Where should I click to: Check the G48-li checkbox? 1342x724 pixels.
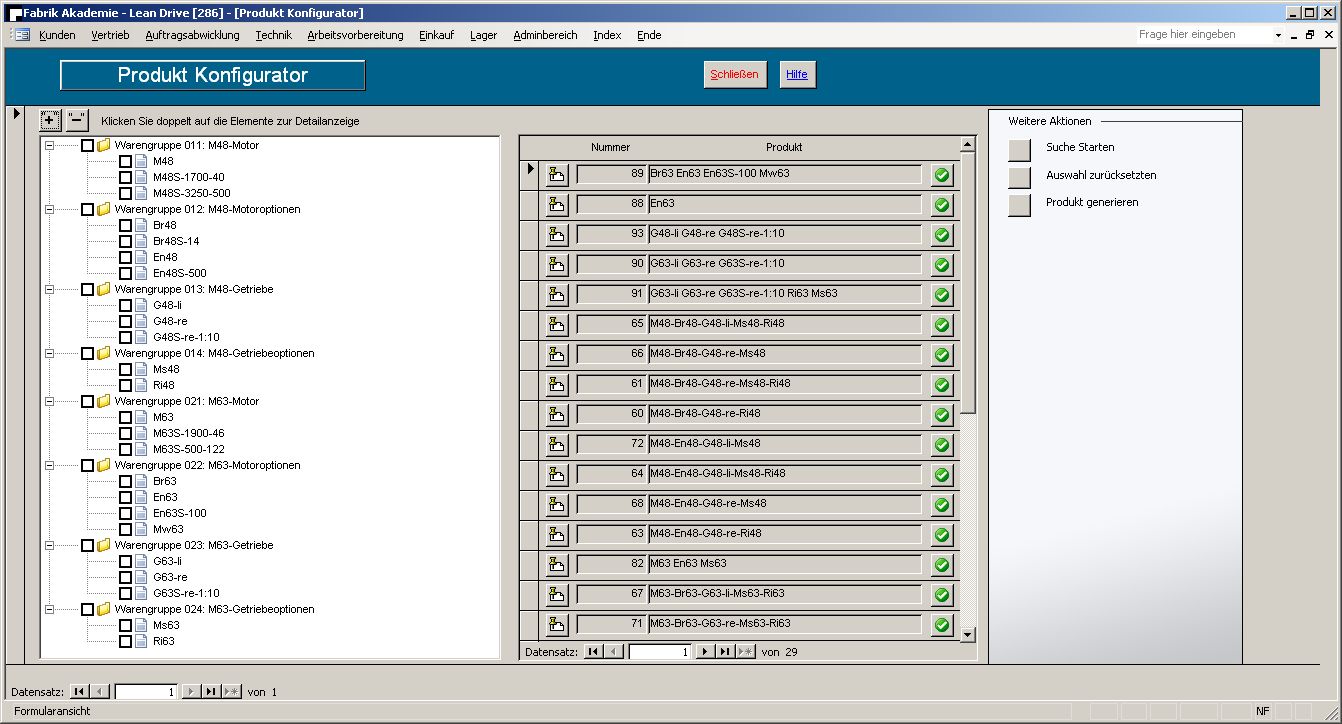coord(125,305)
